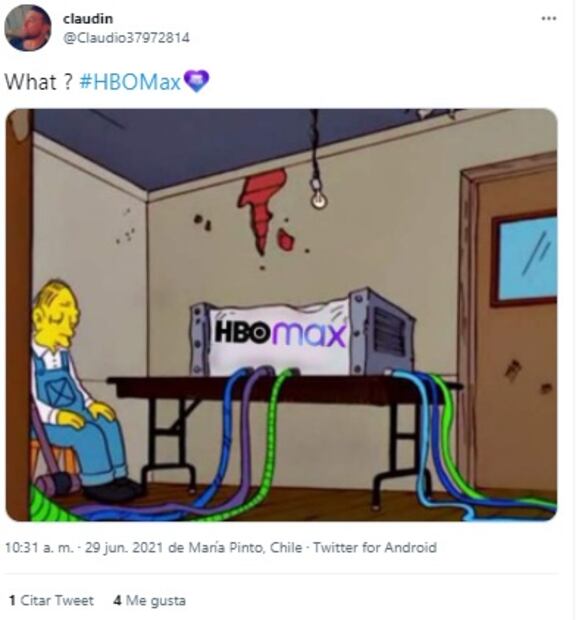
Task: View the 4 Me gusta likes list
Action: tap(150, 600)
